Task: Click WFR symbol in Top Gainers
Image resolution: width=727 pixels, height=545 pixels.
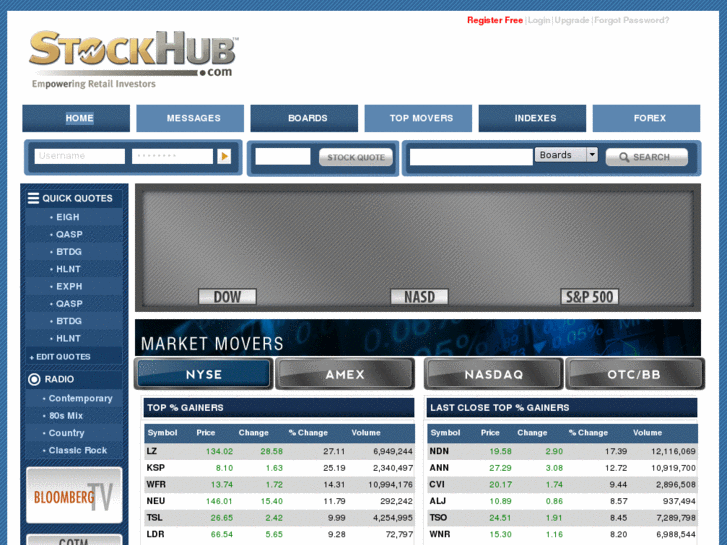Action: [156, 484]
